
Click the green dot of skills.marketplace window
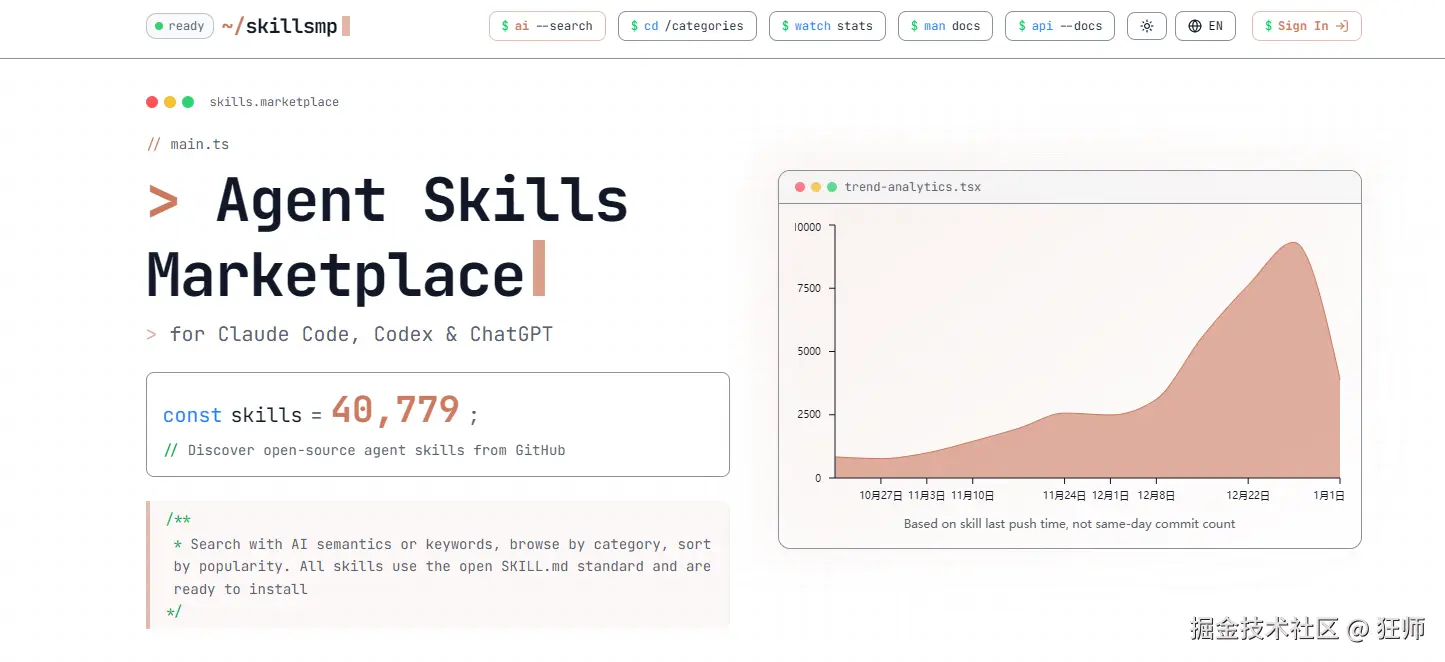click(188, 102)
